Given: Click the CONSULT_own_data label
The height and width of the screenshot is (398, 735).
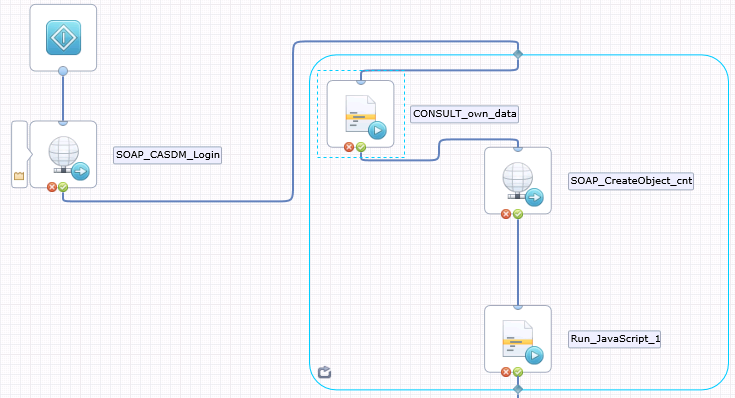Looking at the screenshot, I should (x=465, y=114).
